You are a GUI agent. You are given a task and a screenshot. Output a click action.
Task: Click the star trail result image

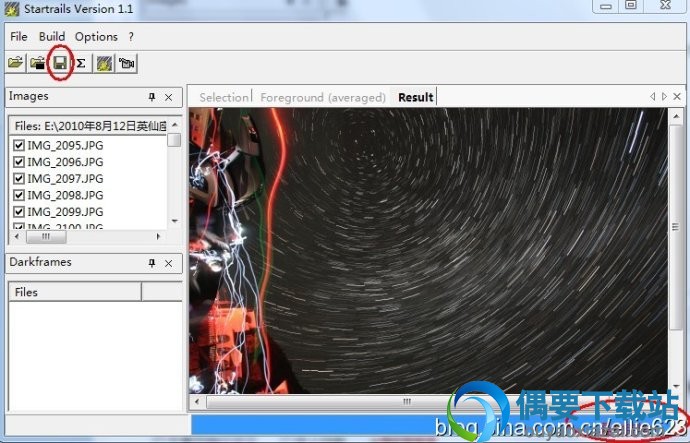click(x=428, y=250)
